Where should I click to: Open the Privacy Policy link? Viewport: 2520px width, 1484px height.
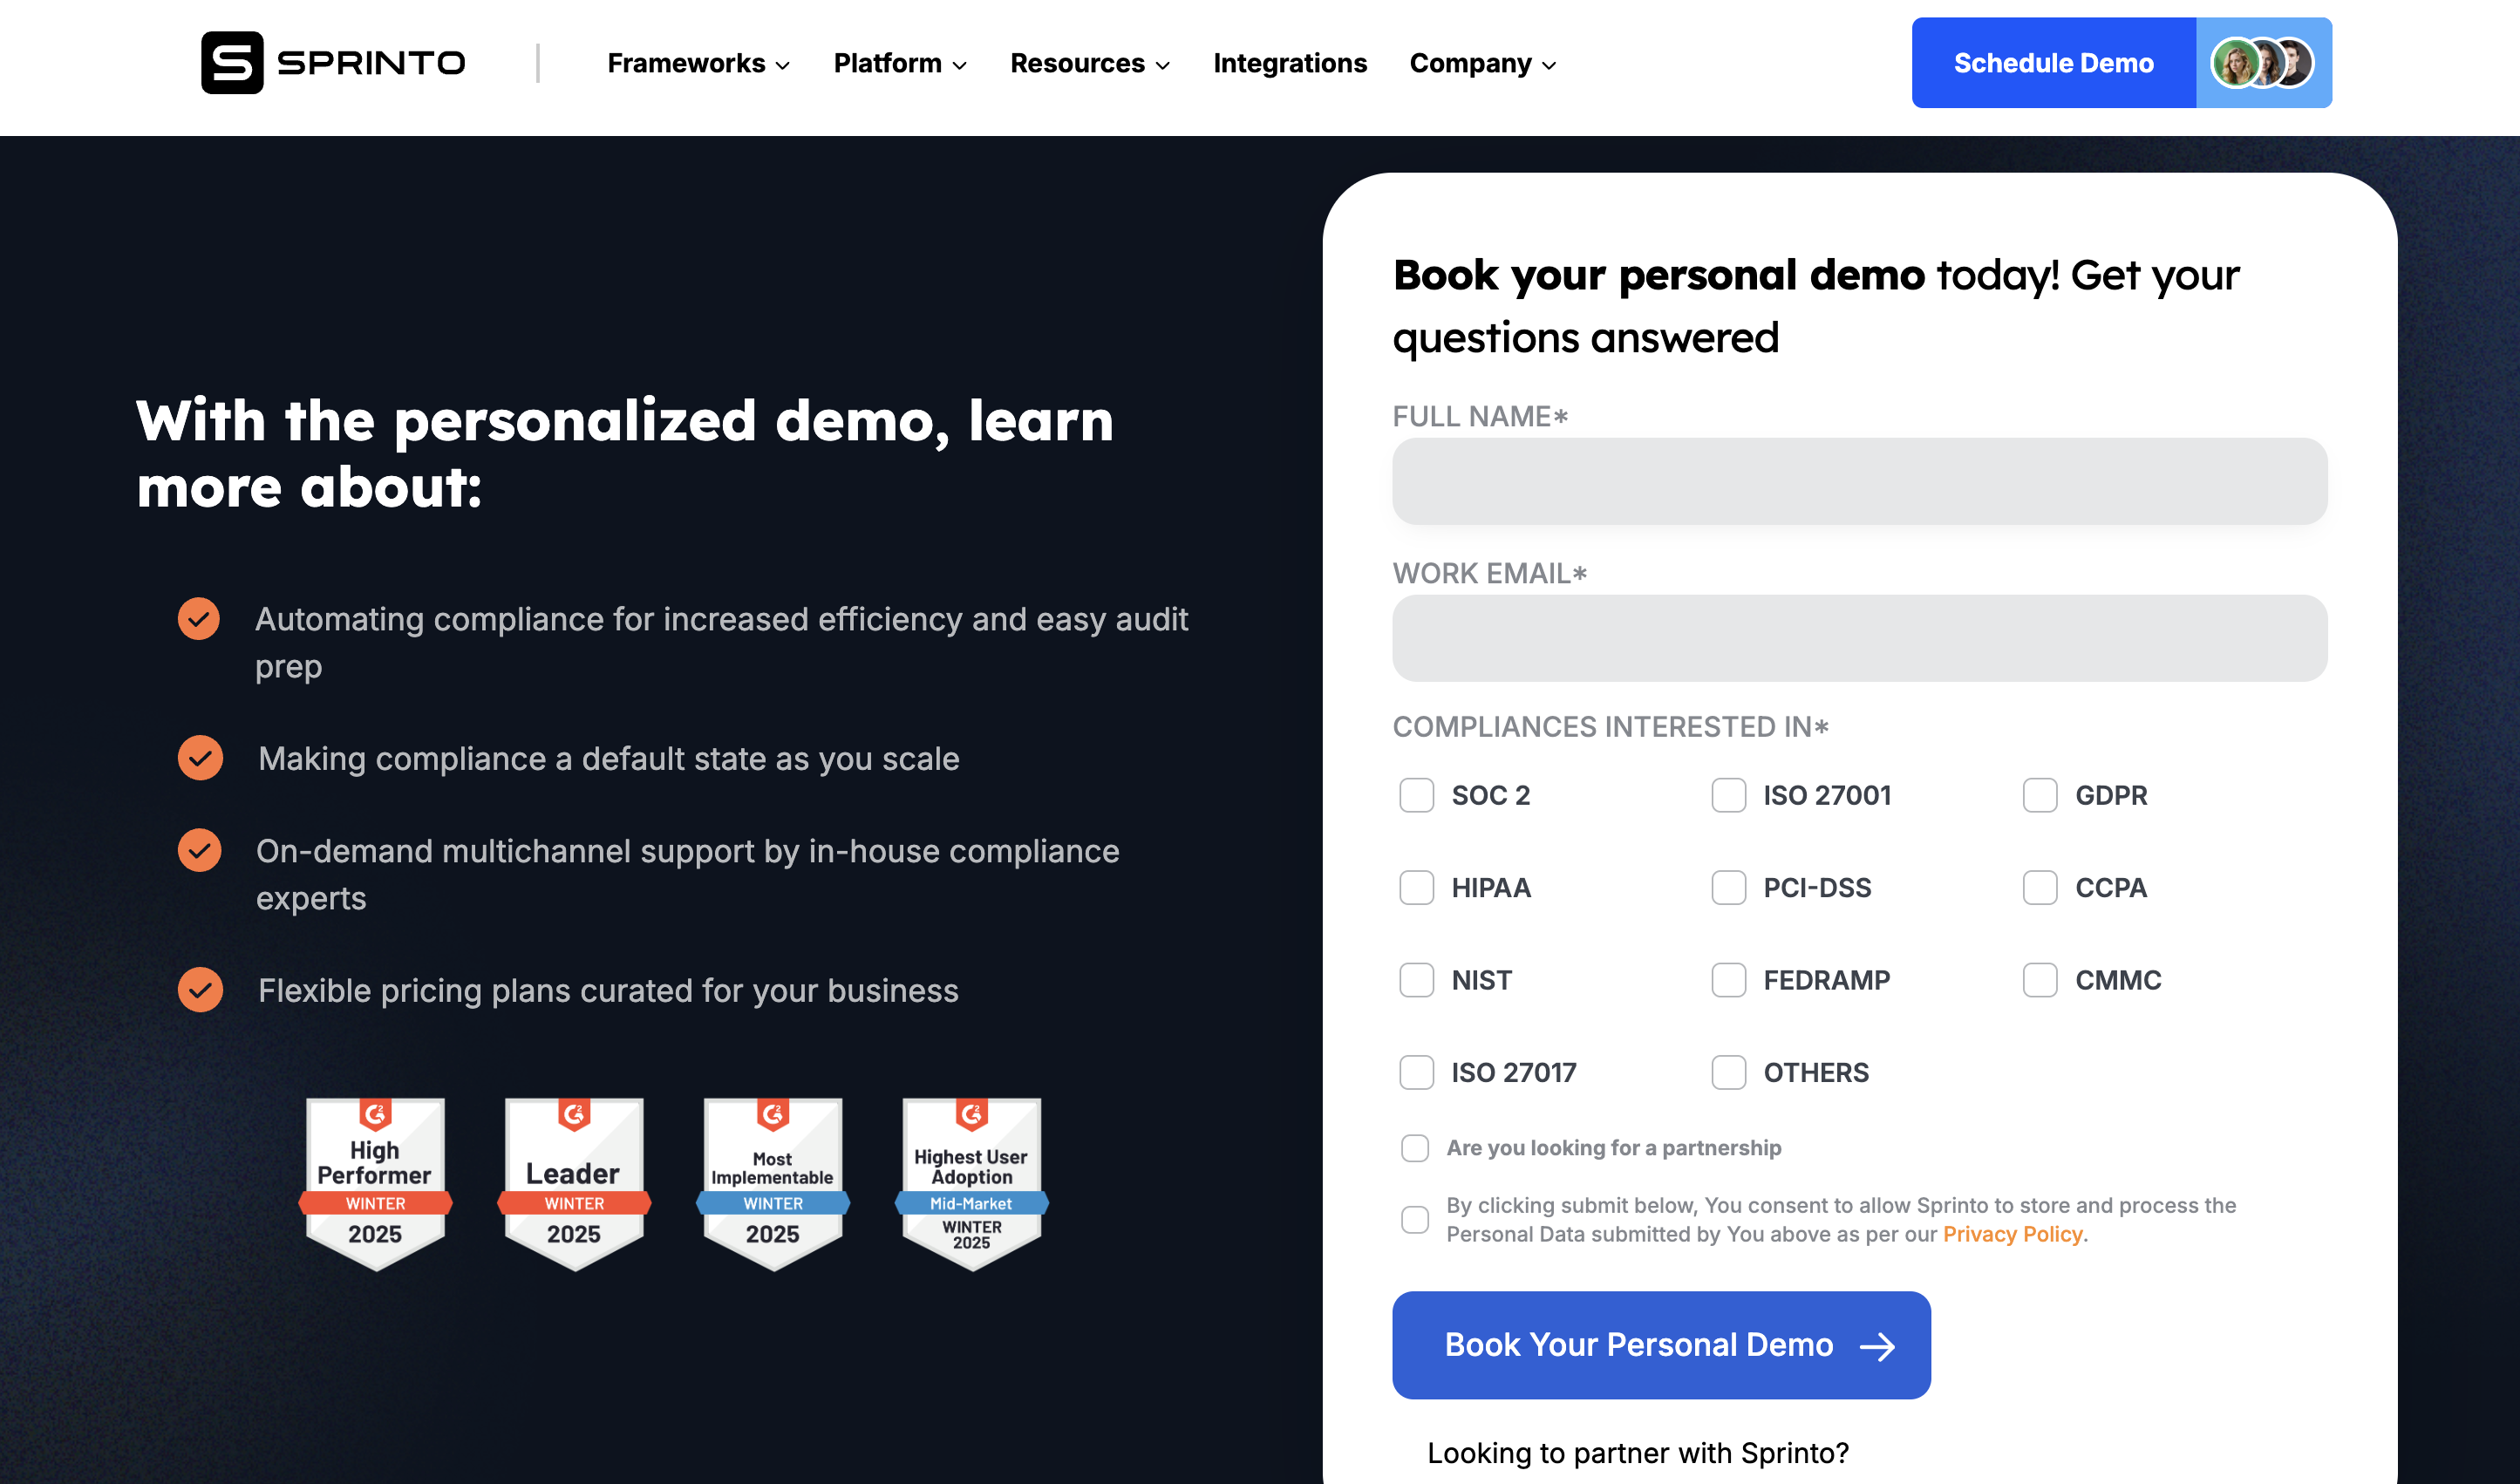(x=2012, y=1234)
